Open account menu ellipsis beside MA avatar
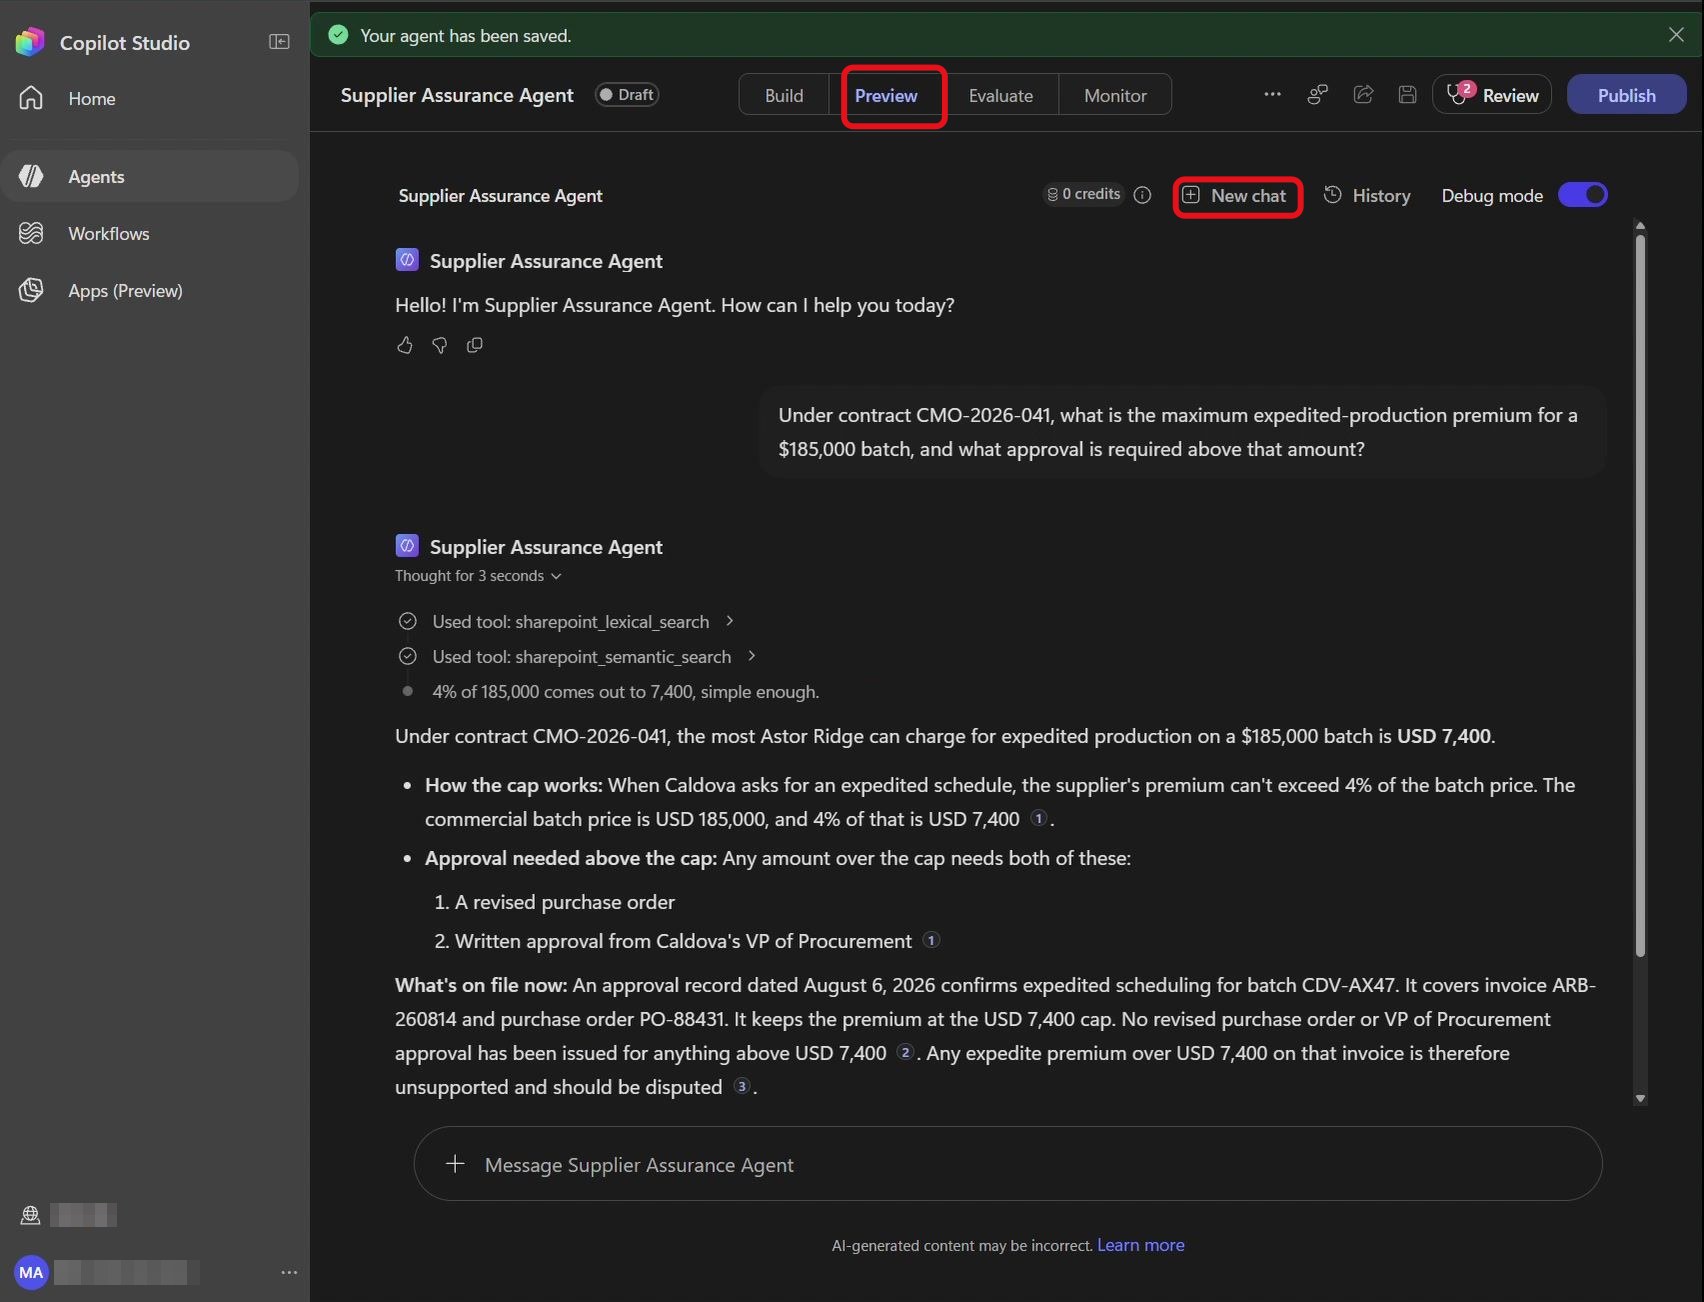 [x=289, y=1272]
